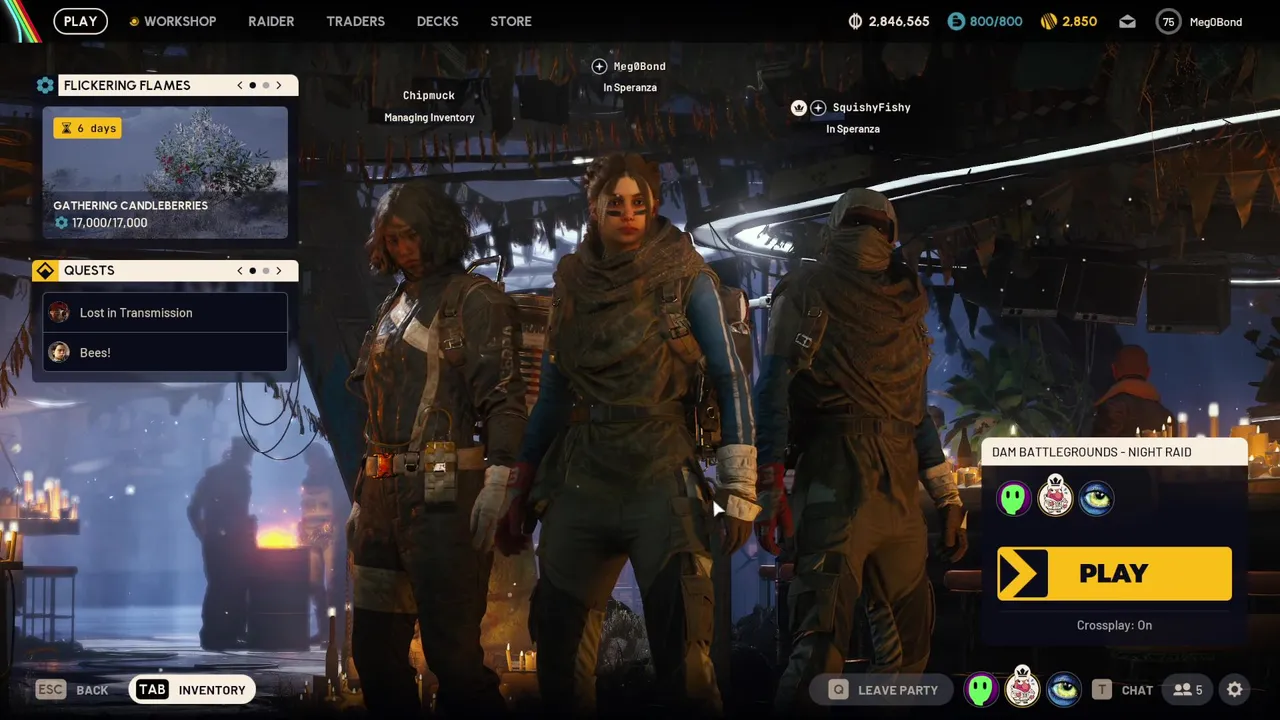Click the 17,000/17,000 progress value
The height and width of the screenshot is (720, 1280).
coord(109,223)
